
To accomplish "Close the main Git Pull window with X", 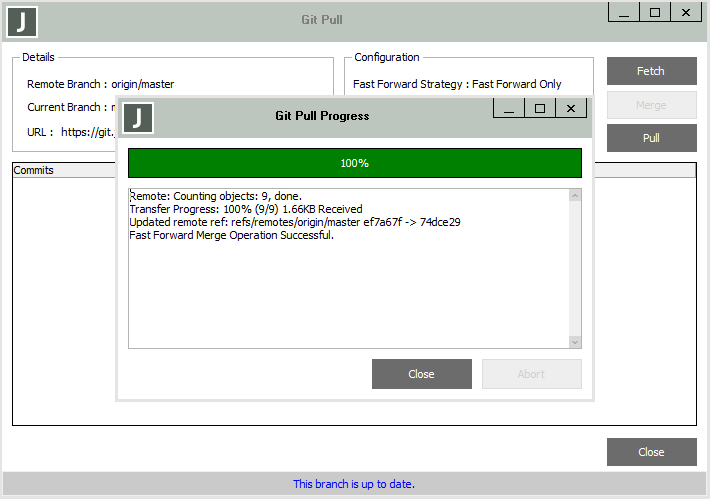I will [x=686, y=12].
